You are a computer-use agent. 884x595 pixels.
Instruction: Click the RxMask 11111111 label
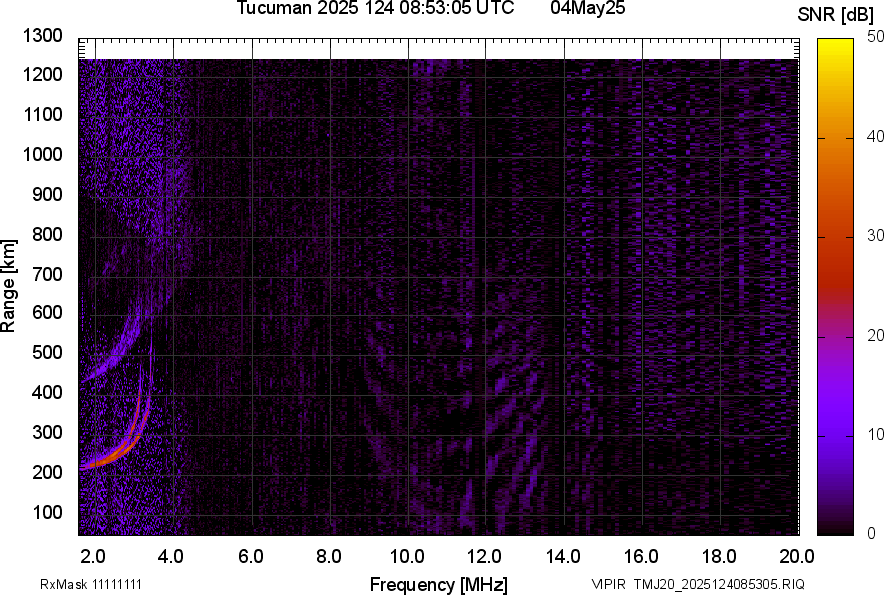click(x=91, y=584)
